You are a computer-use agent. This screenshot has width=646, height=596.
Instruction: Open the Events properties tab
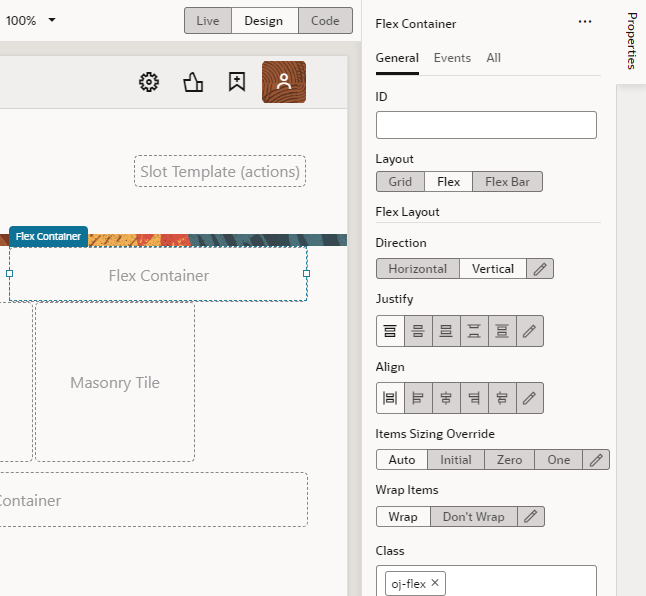(452, 58)
